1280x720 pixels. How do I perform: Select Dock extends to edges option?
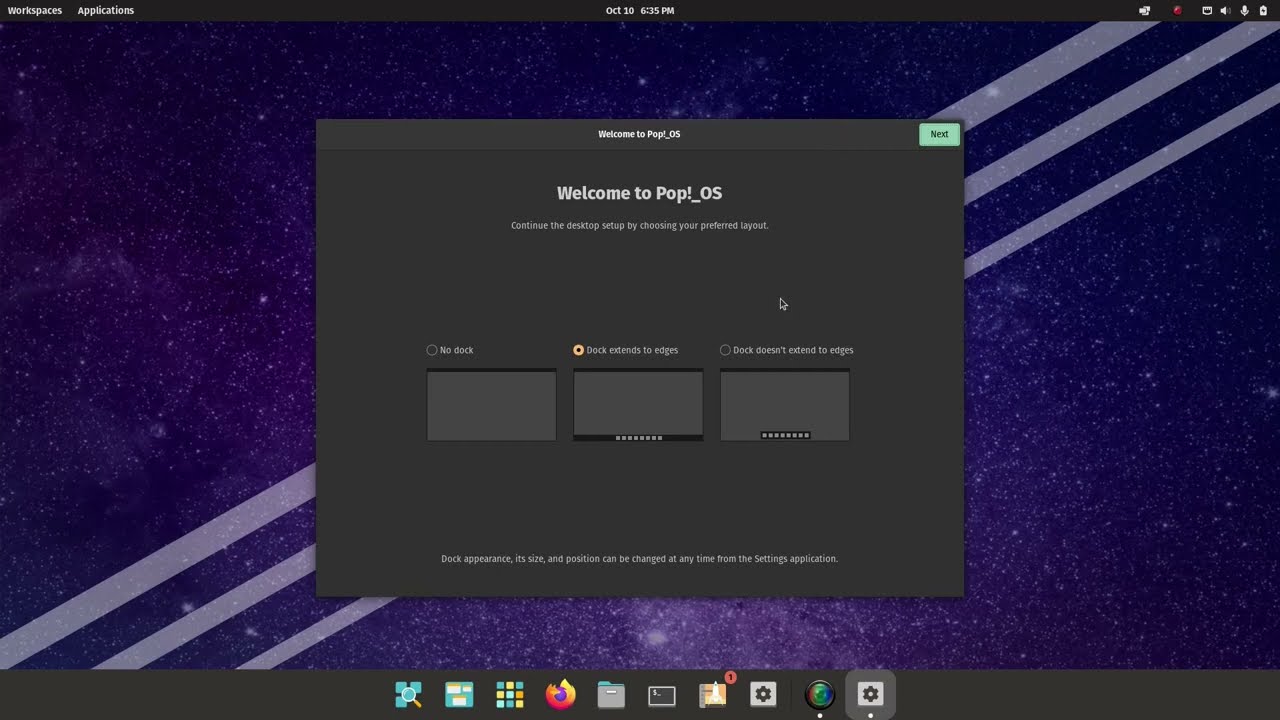pyautogui.click(x=578, y=350)
